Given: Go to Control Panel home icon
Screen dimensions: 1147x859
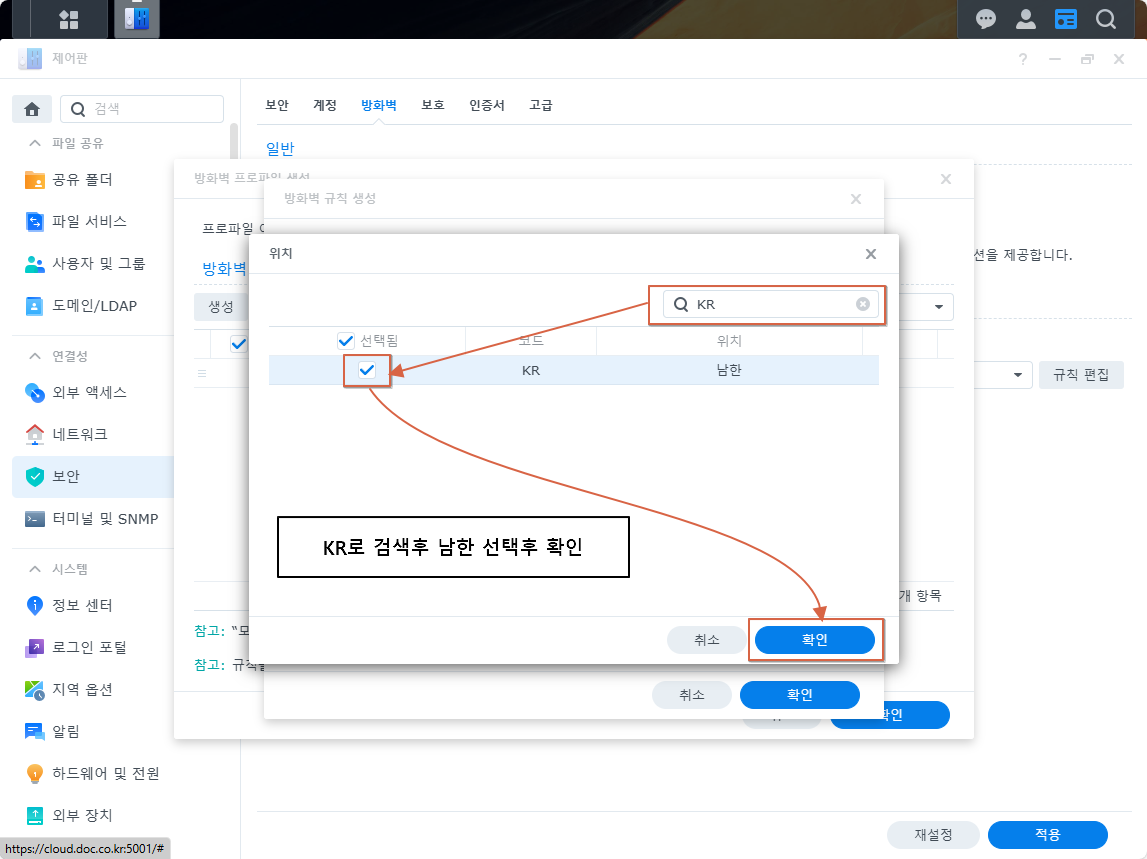Looking at the screenshot, I should (32, 109).
